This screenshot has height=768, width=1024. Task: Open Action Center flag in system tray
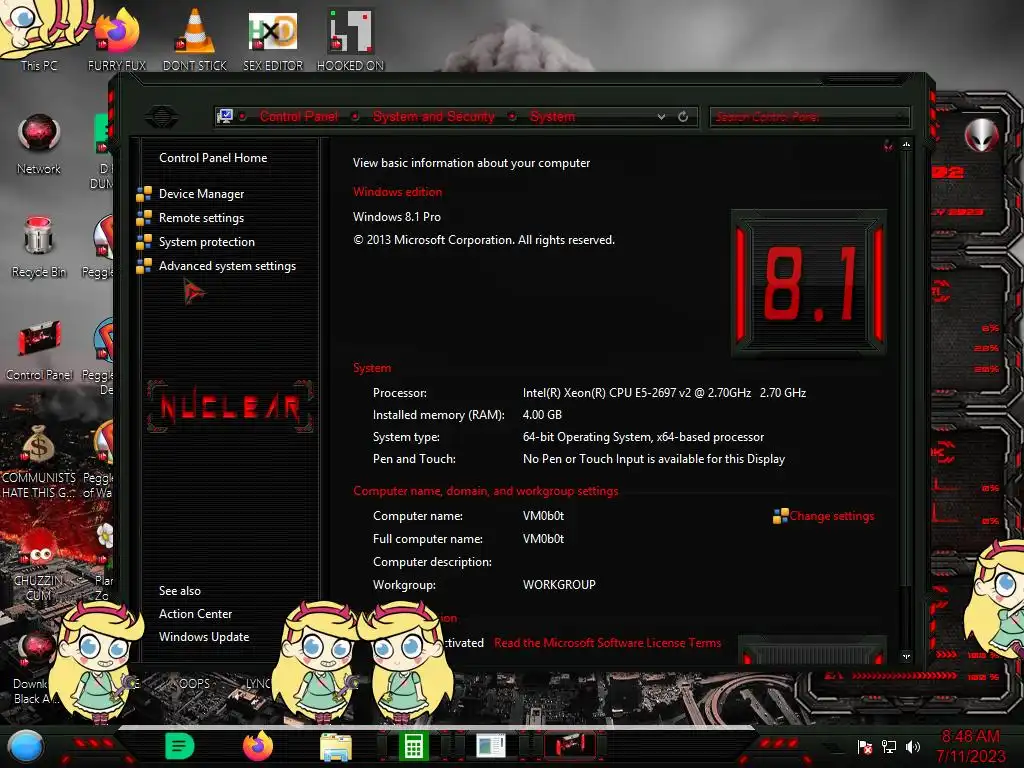865,746
